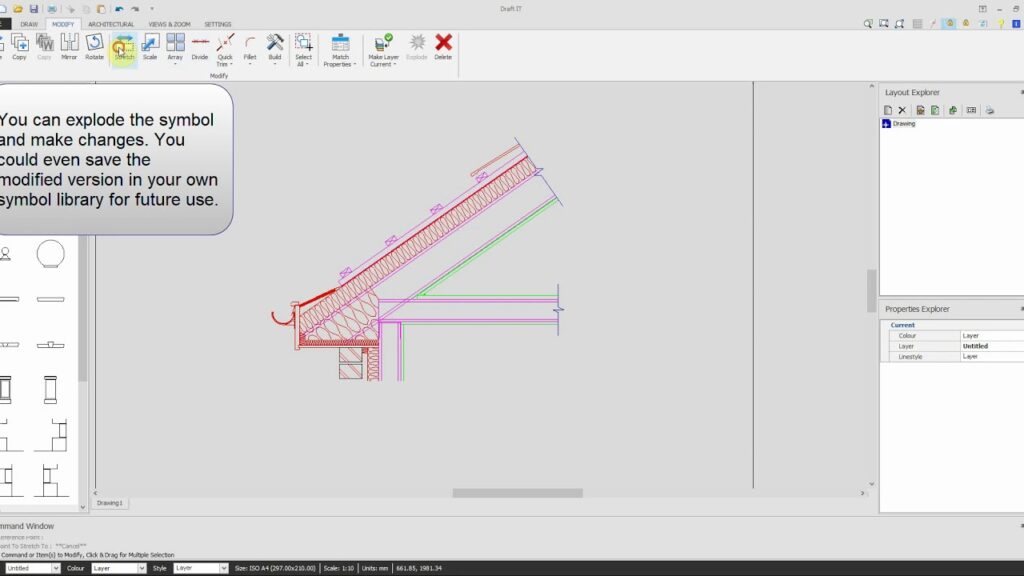
Task: Delete with the red X tool
Action: (443, 48)
